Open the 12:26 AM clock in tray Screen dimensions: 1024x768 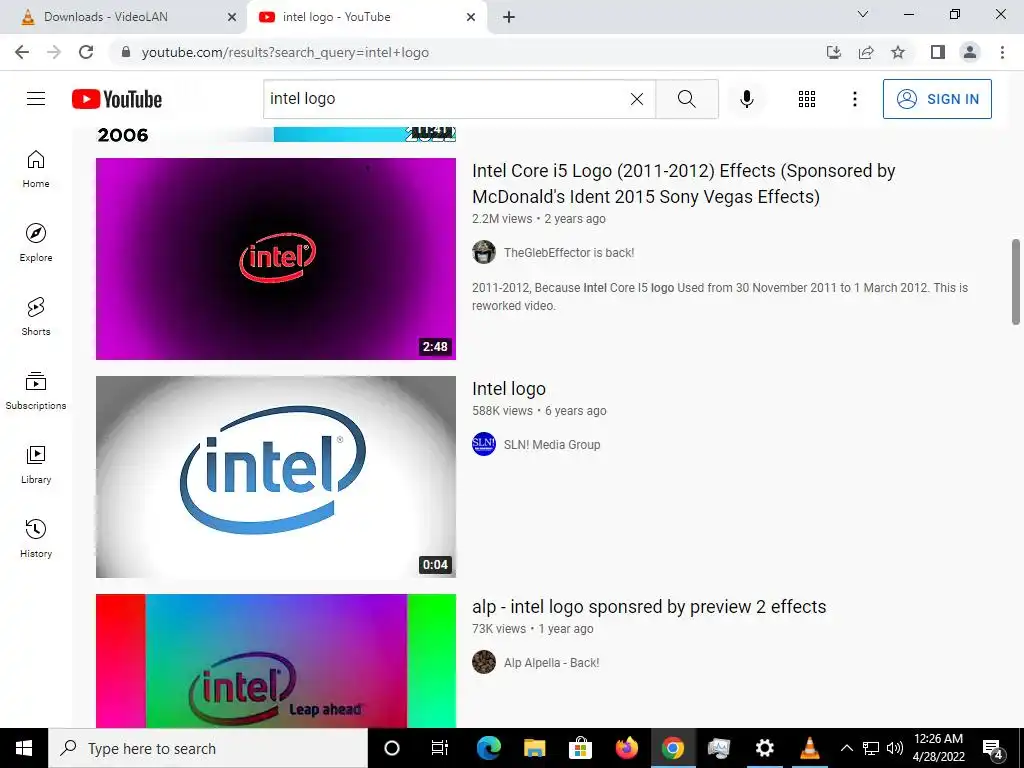pos(938,748)
